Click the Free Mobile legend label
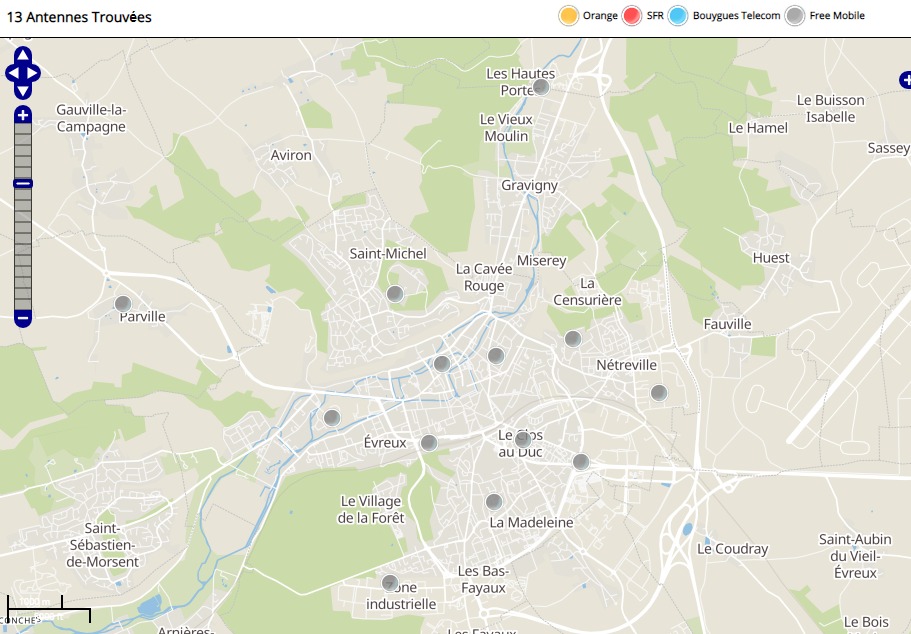 (837, 16)
